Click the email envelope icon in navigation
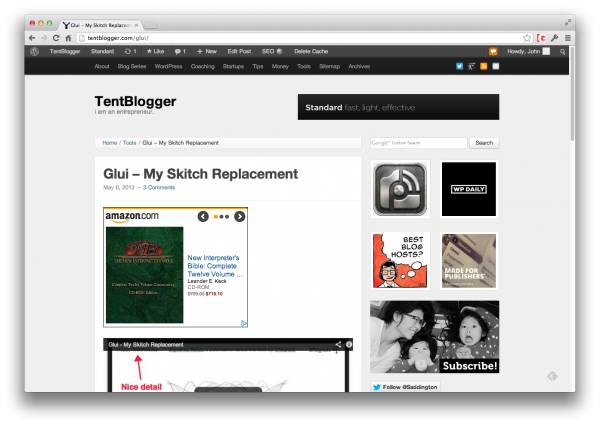600x426 pixels. 496,66
